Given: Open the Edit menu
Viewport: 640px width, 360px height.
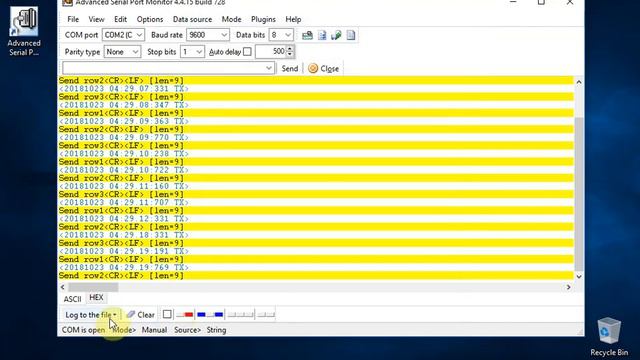Looking at the screenshot, I should click(120, 19).
